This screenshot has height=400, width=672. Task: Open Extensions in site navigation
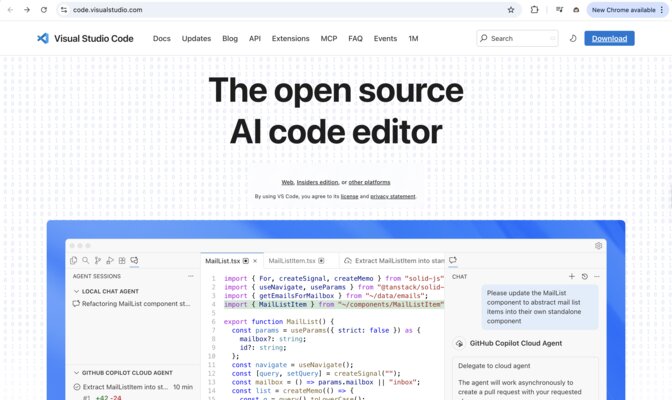(290, 38)
